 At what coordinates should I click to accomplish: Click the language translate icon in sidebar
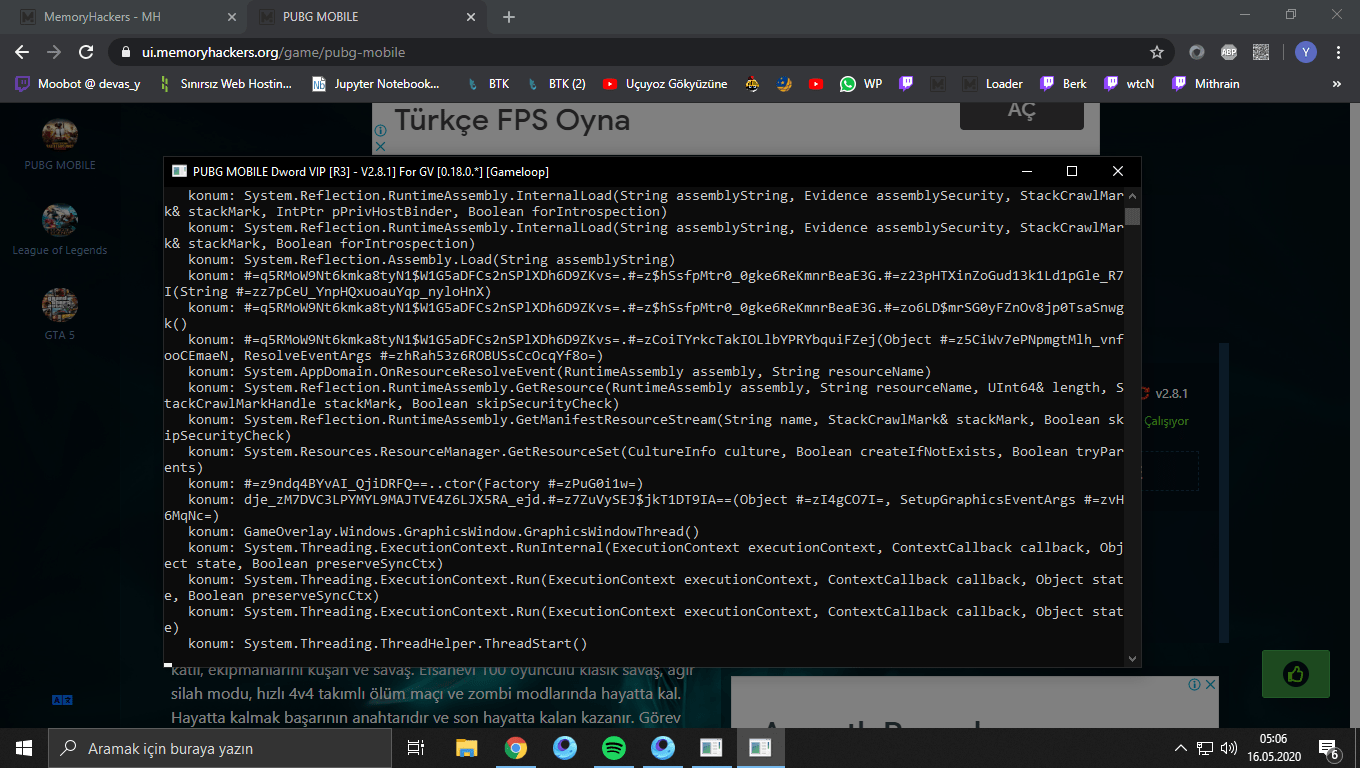61,700
